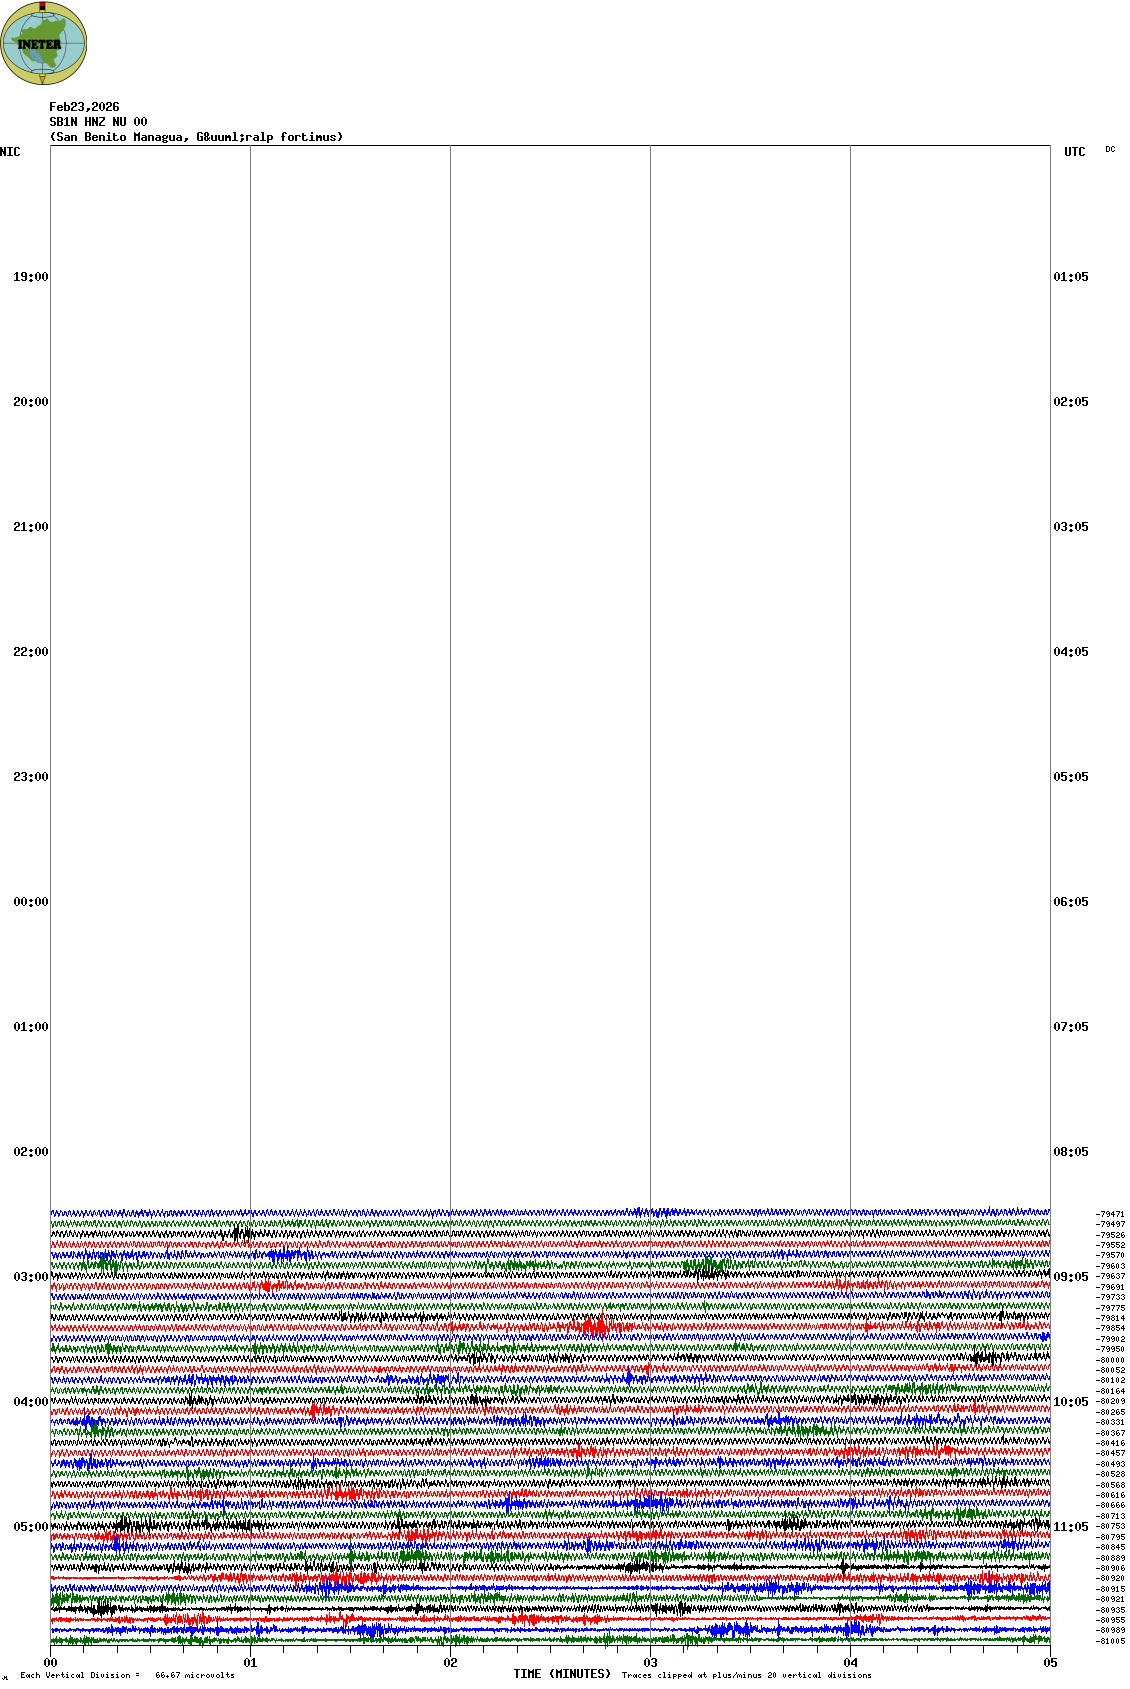Click the 03:00 local time label
The image size is (1130, 1689).
(x=30, y=1277)
